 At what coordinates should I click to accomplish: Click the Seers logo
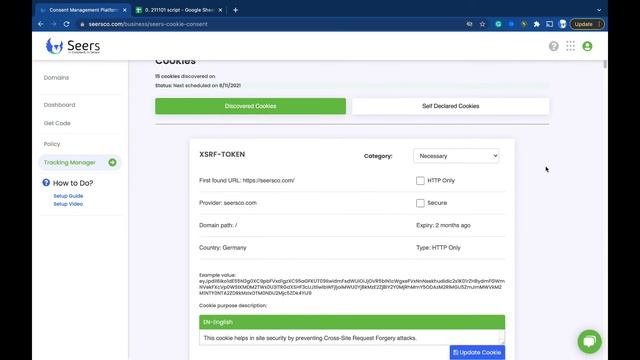(73, 46)
